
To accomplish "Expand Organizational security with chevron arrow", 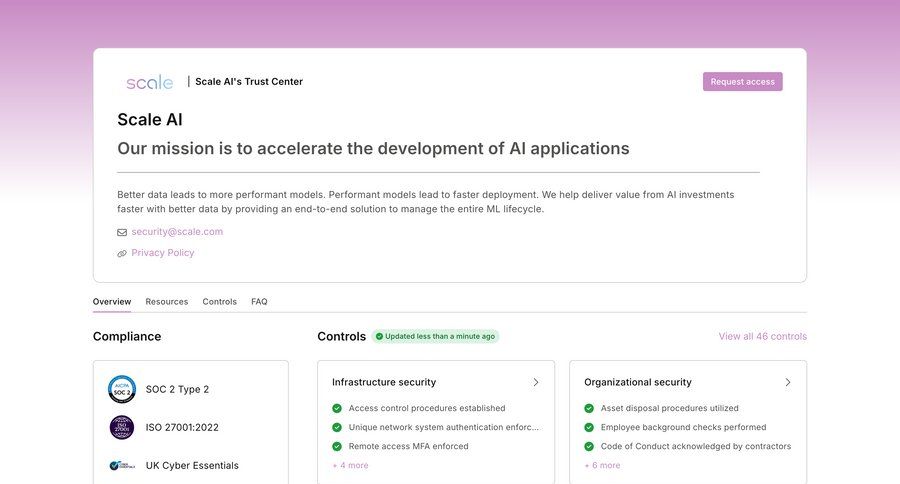I will [x=788, y=382].
